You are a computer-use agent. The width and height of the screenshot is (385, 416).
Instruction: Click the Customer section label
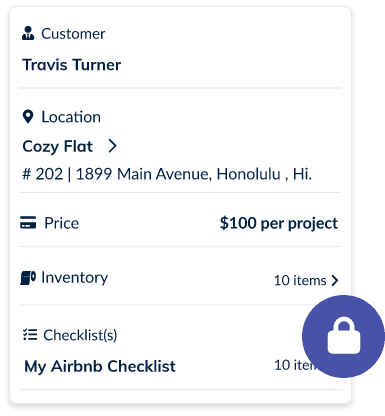pos(73,34)
